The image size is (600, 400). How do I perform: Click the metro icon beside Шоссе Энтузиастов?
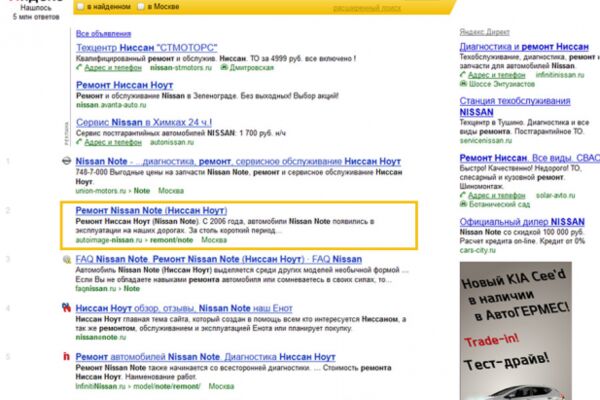click(x=463, y=84)
